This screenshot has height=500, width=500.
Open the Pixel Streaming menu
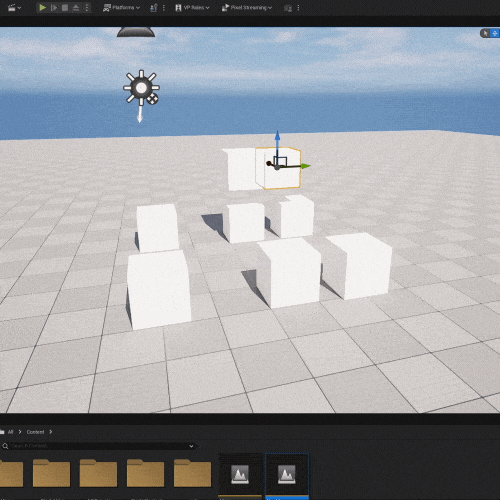point(247,7)
